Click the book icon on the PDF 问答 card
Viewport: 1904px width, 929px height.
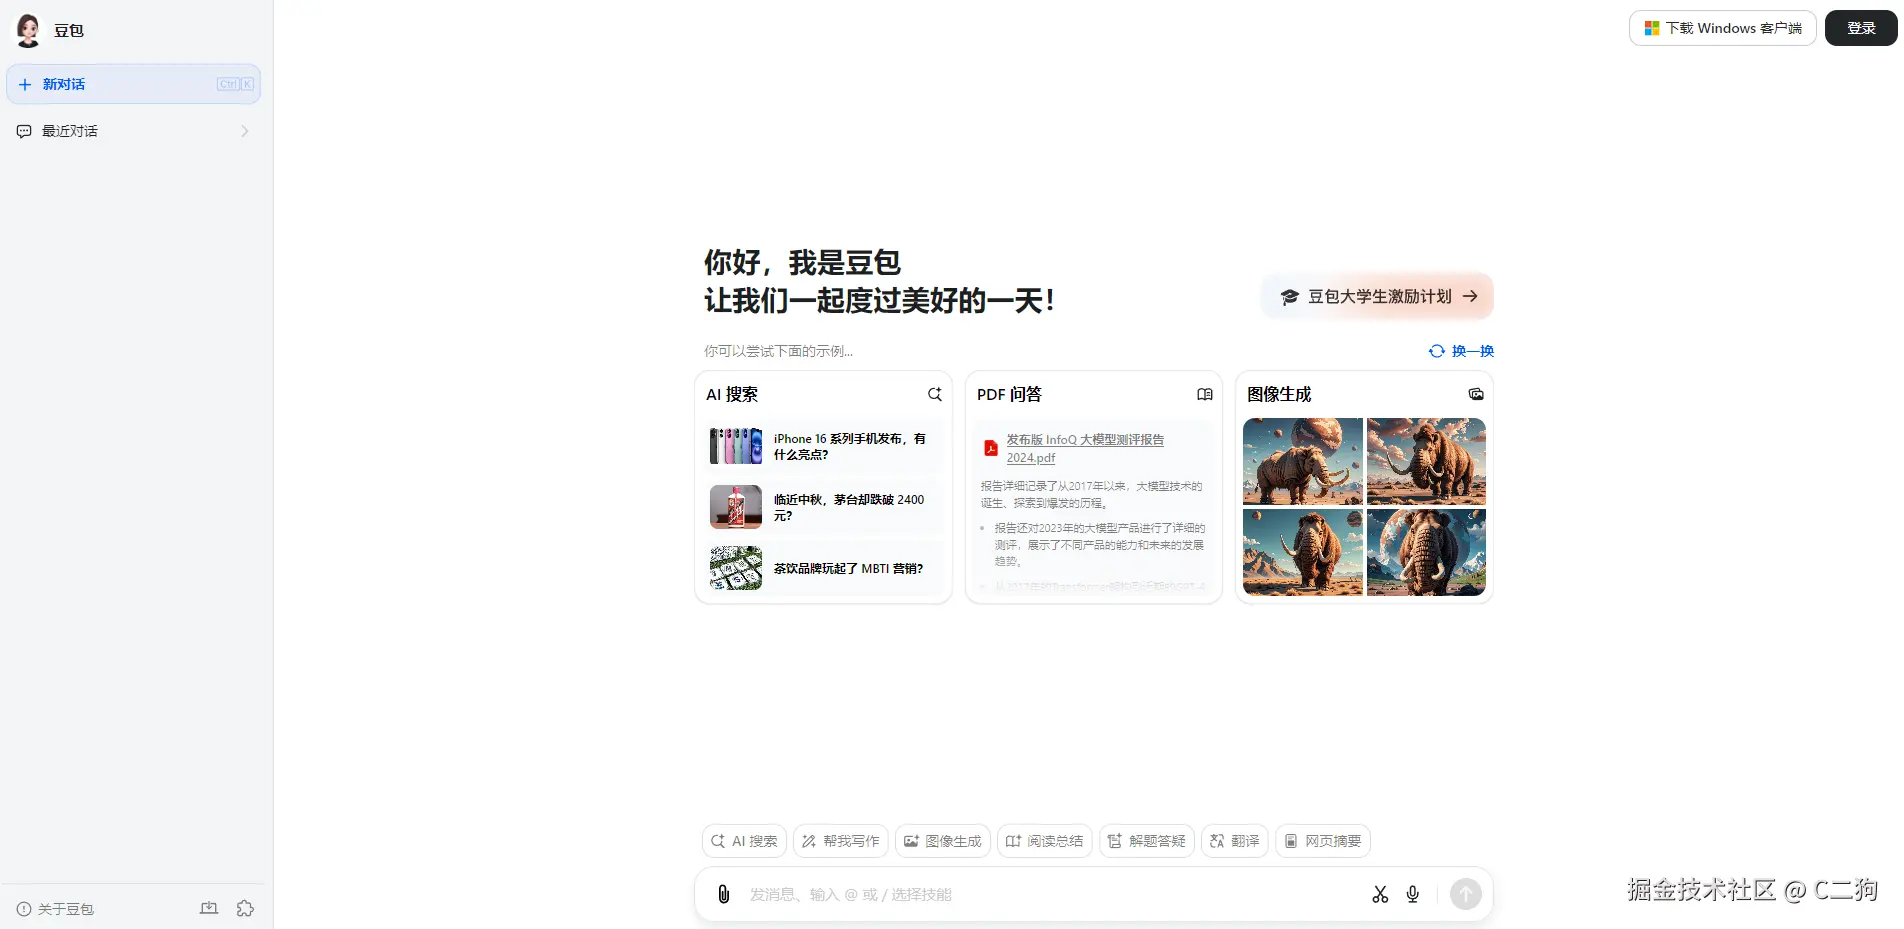1204,394
